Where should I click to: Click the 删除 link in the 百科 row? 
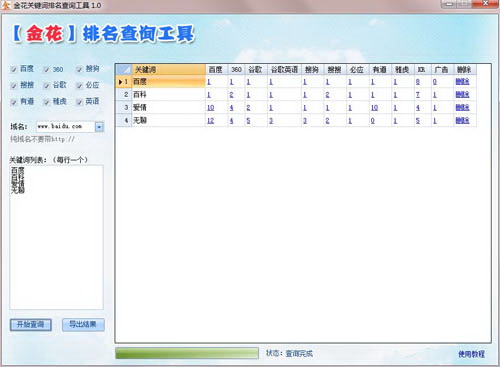(462, 95)
